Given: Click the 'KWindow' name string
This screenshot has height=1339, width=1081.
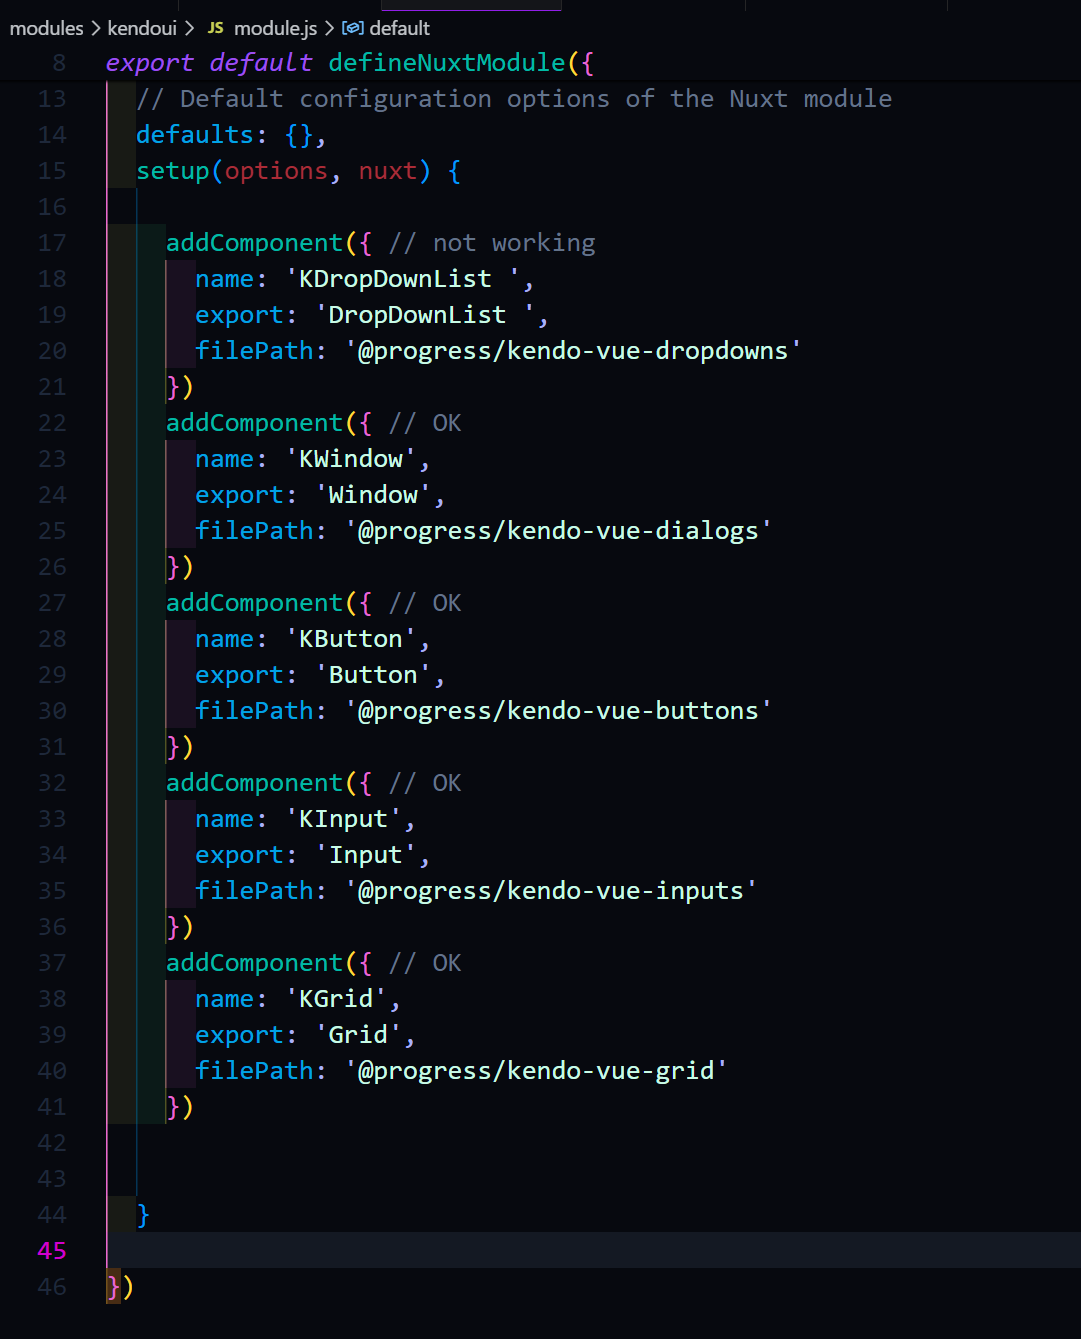Looking at the screenshot, I should click(350, 459).
